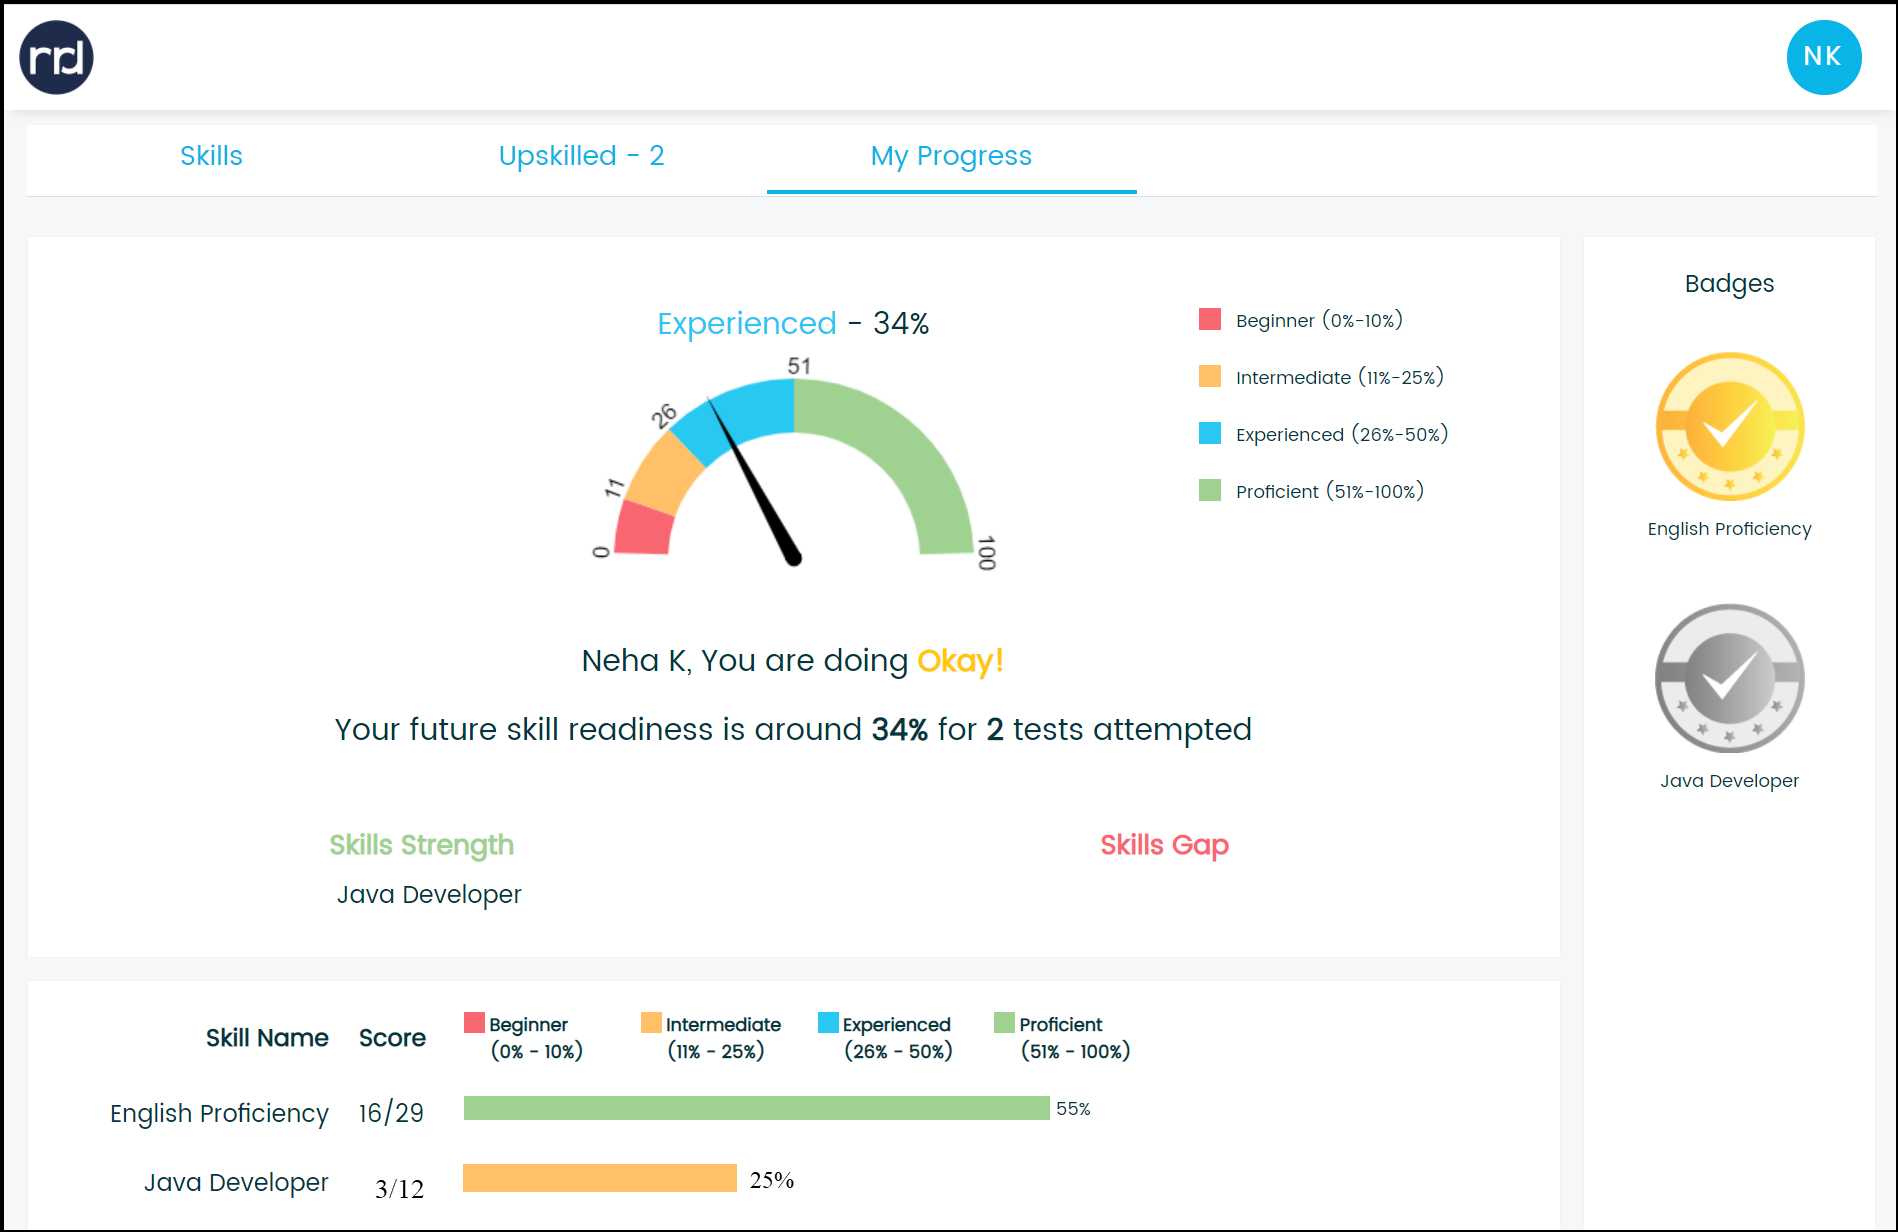Click the orange Java Developer progress bar
Image resolution: width=1898 pixels, height=1232 pixels.
[600, 1178]
